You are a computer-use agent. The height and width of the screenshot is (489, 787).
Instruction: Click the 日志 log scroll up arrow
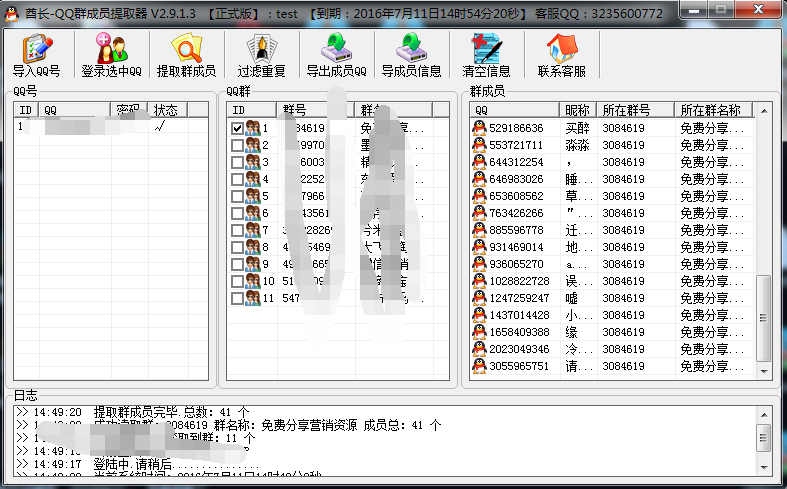[x=764, y=415]
